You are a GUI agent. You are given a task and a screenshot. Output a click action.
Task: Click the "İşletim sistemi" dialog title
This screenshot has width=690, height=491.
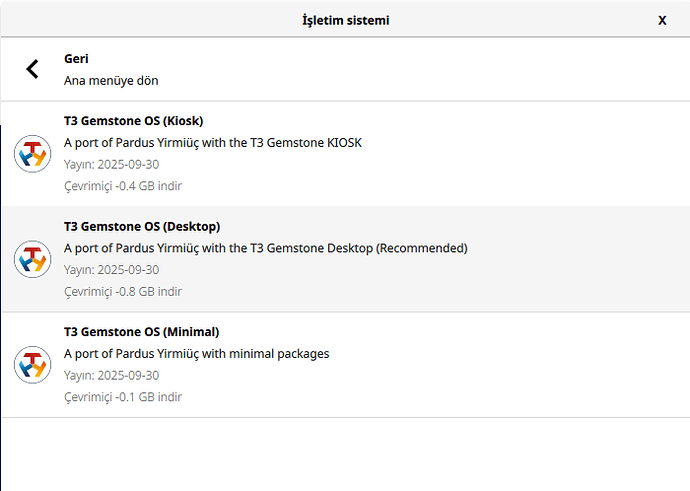pyautogui.click(x=345, y=20)
